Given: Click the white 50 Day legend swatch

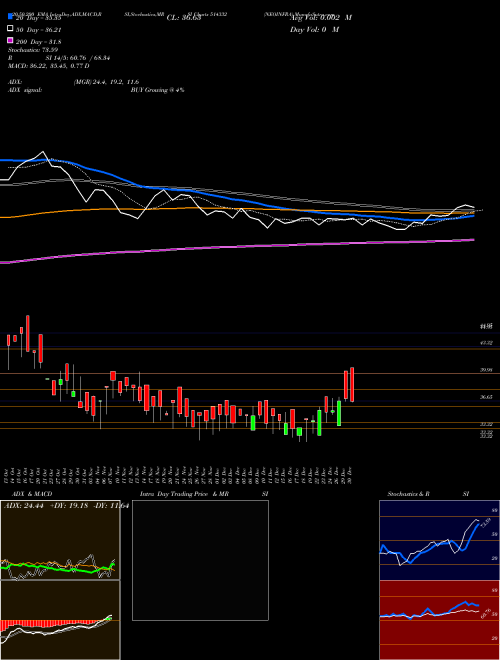Looking at the screenshot, I should (10, 28).
